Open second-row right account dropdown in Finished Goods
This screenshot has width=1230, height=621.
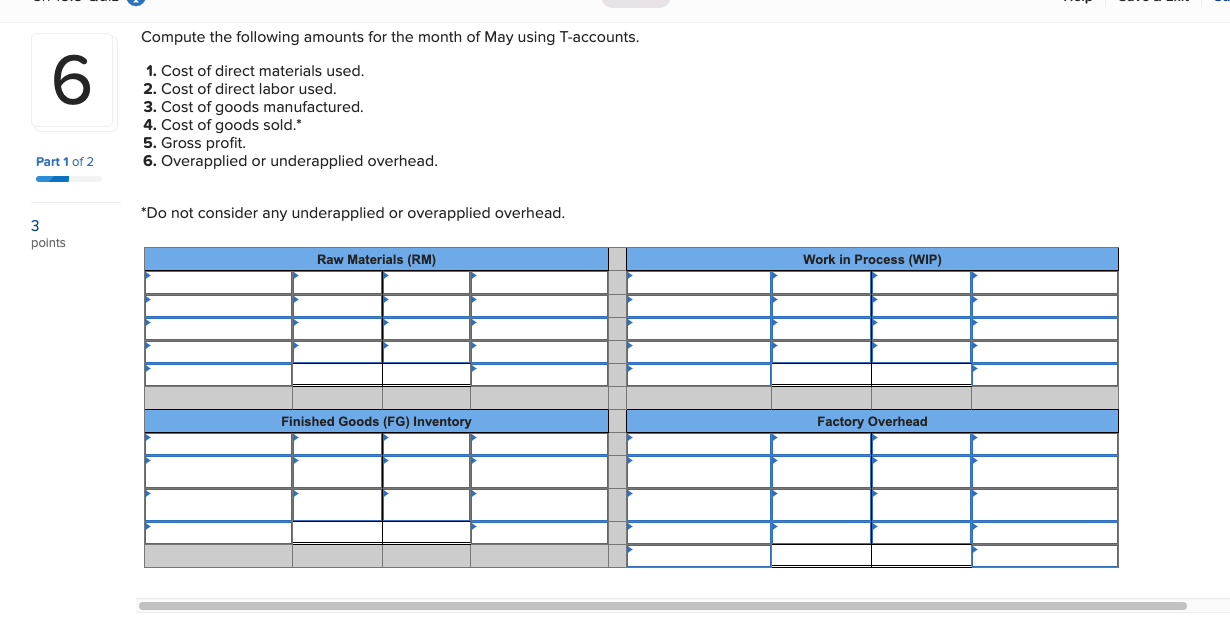coord(539,472)
